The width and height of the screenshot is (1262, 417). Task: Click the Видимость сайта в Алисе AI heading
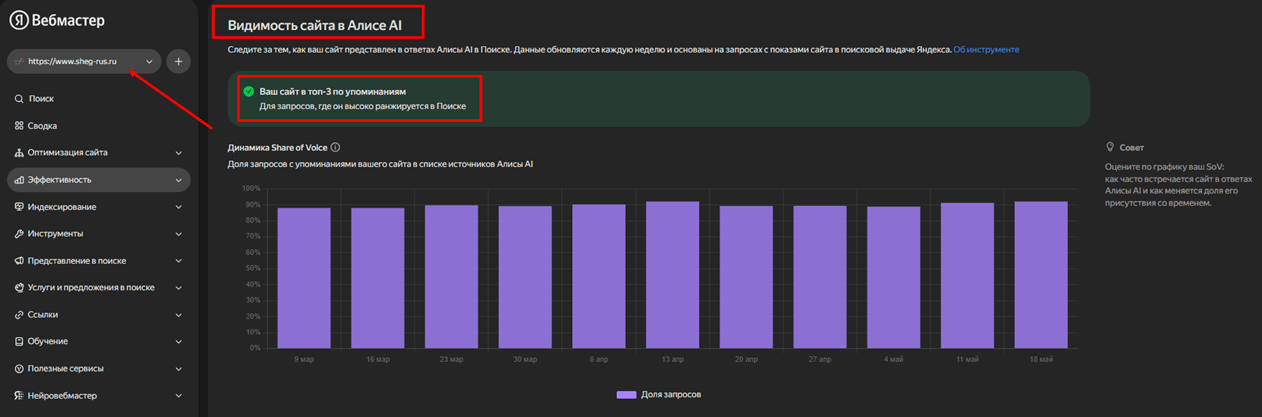(315, 24)
